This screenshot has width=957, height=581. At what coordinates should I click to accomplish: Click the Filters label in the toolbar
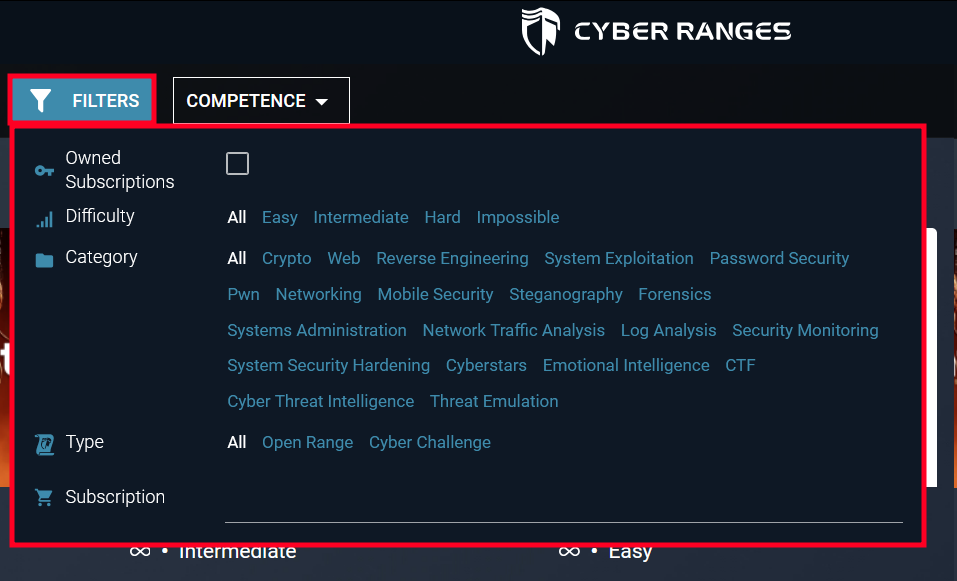coord(103,100)
